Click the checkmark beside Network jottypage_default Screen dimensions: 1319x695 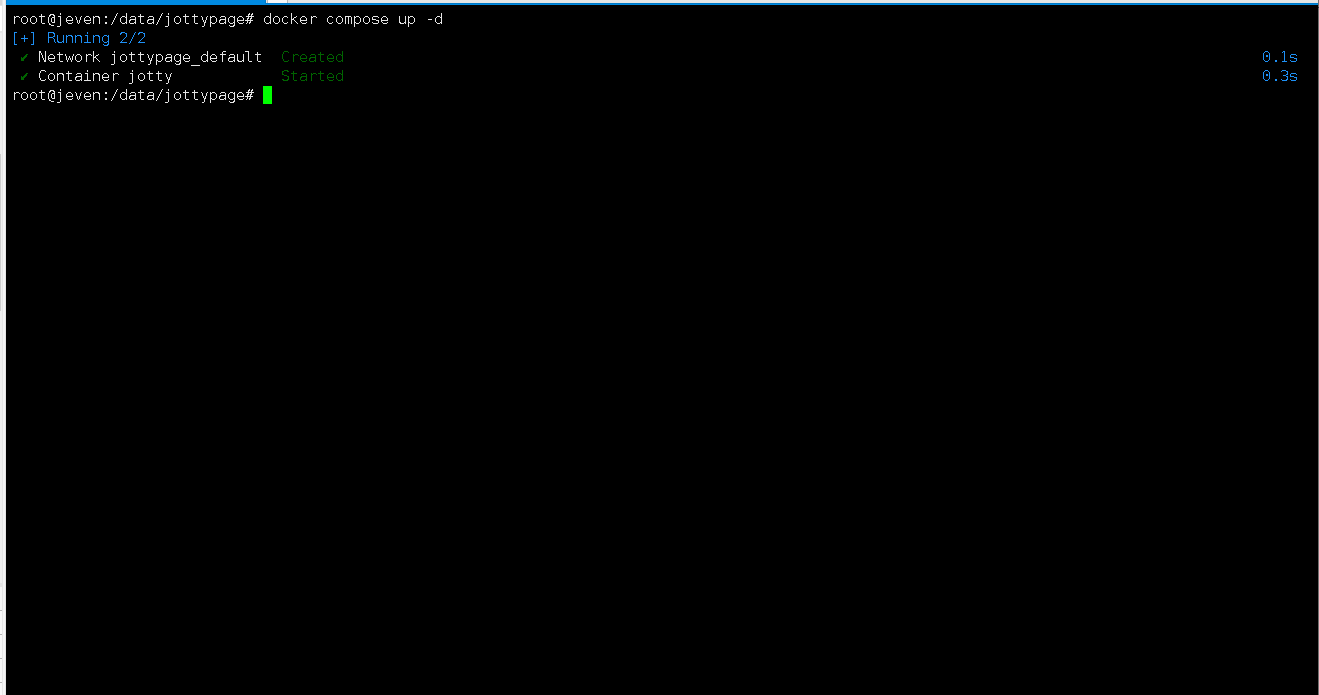coord(24,57)
